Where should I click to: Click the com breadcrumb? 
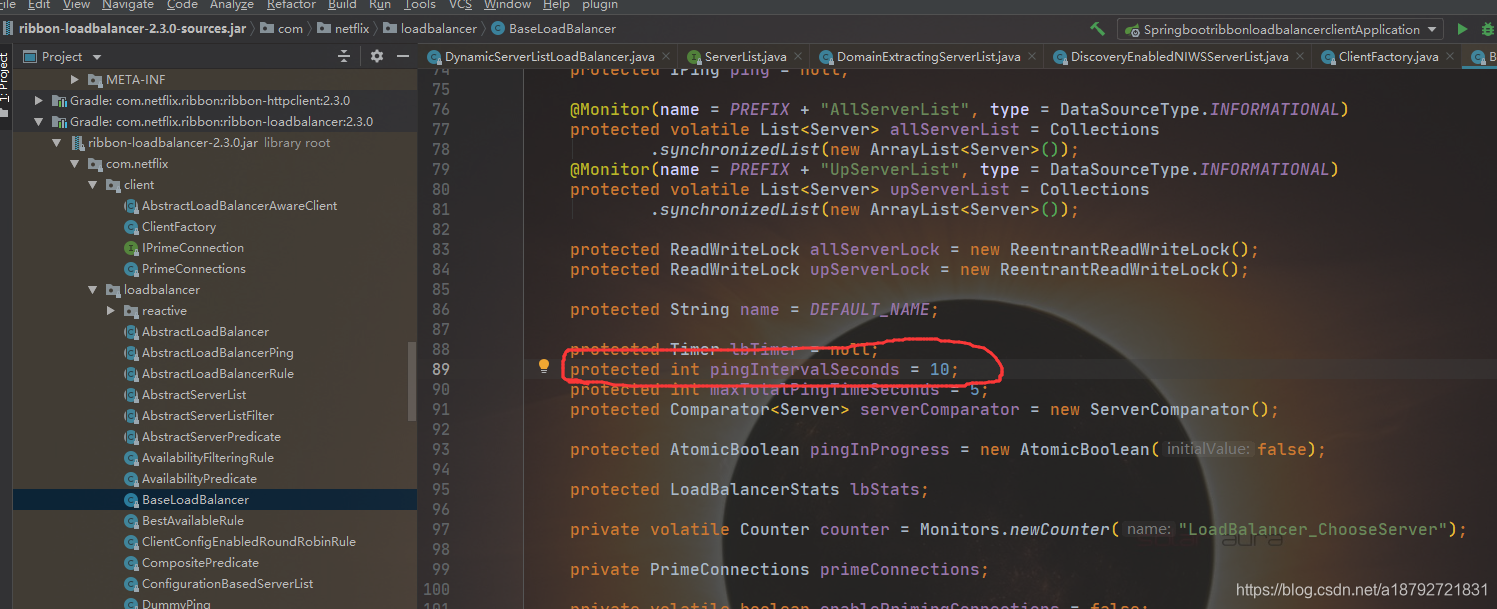click(x=291, y=28)
